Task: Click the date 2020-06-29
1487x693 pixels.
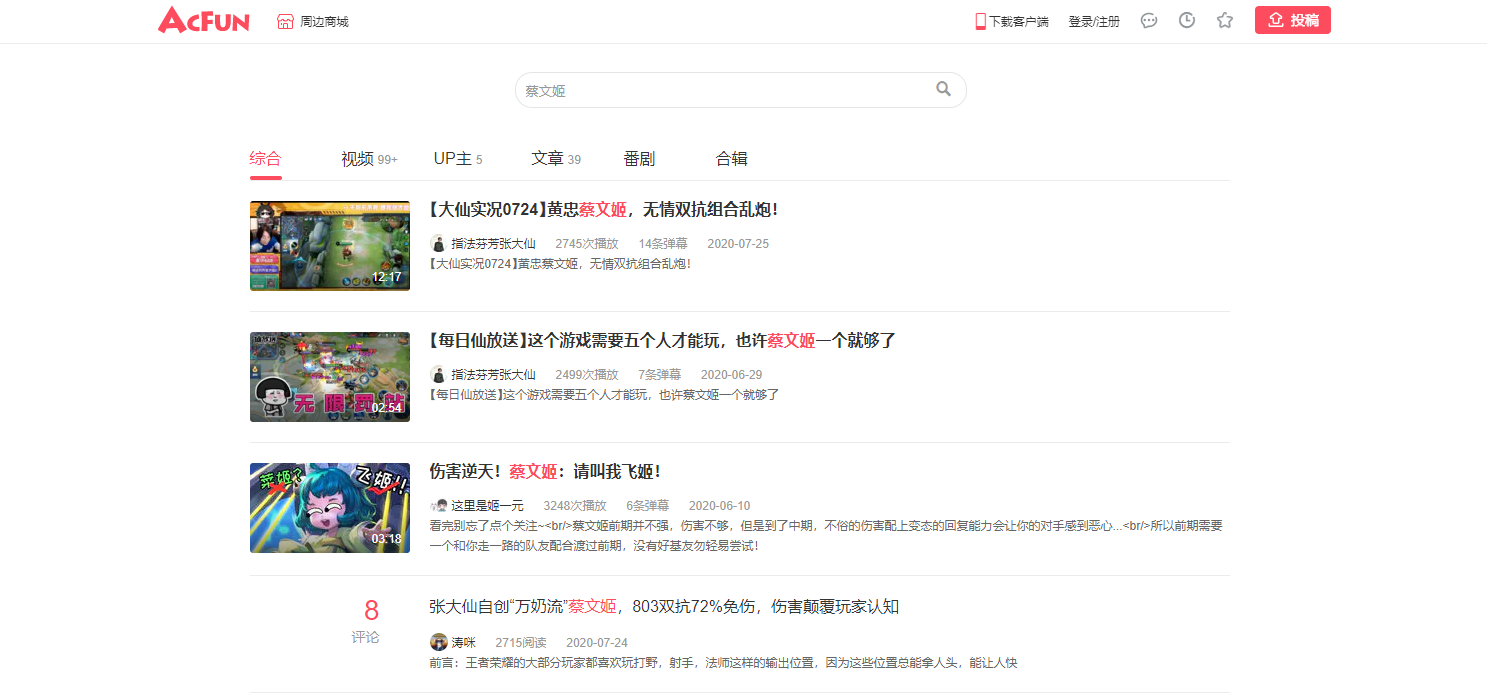Action: click(x=731, y=375)
